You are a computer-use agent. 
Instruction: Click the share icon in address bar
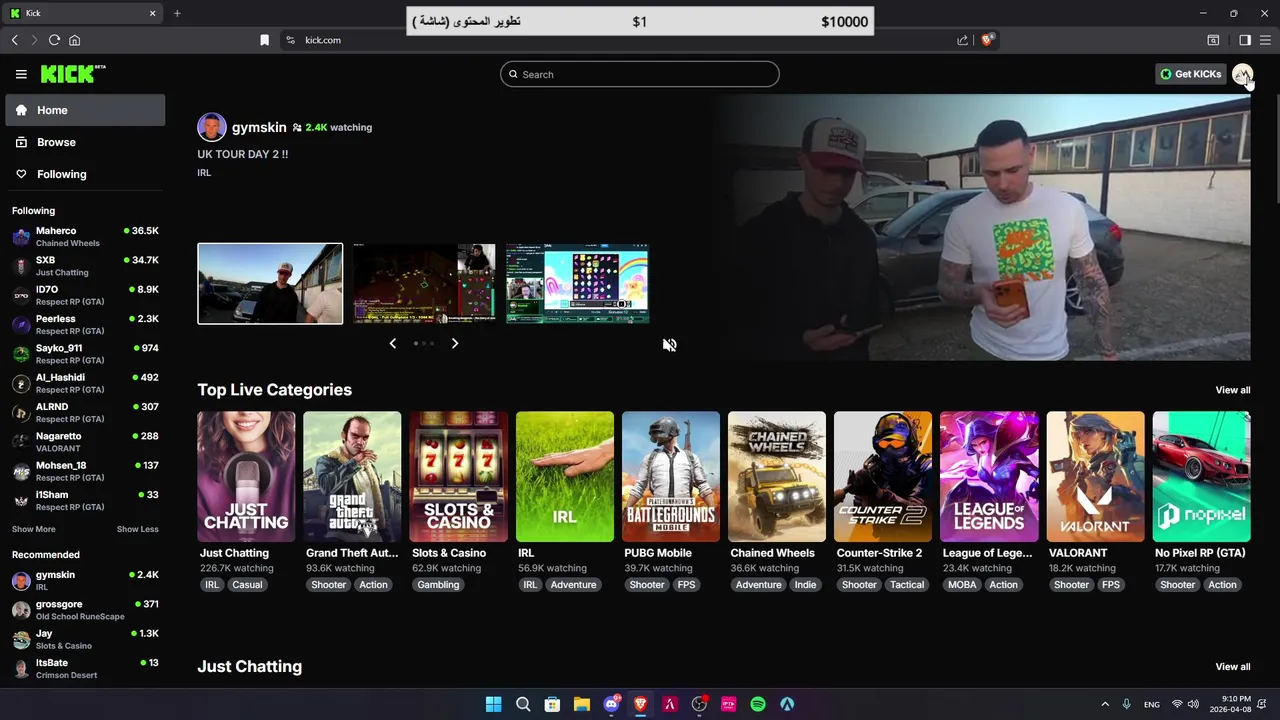962,40
